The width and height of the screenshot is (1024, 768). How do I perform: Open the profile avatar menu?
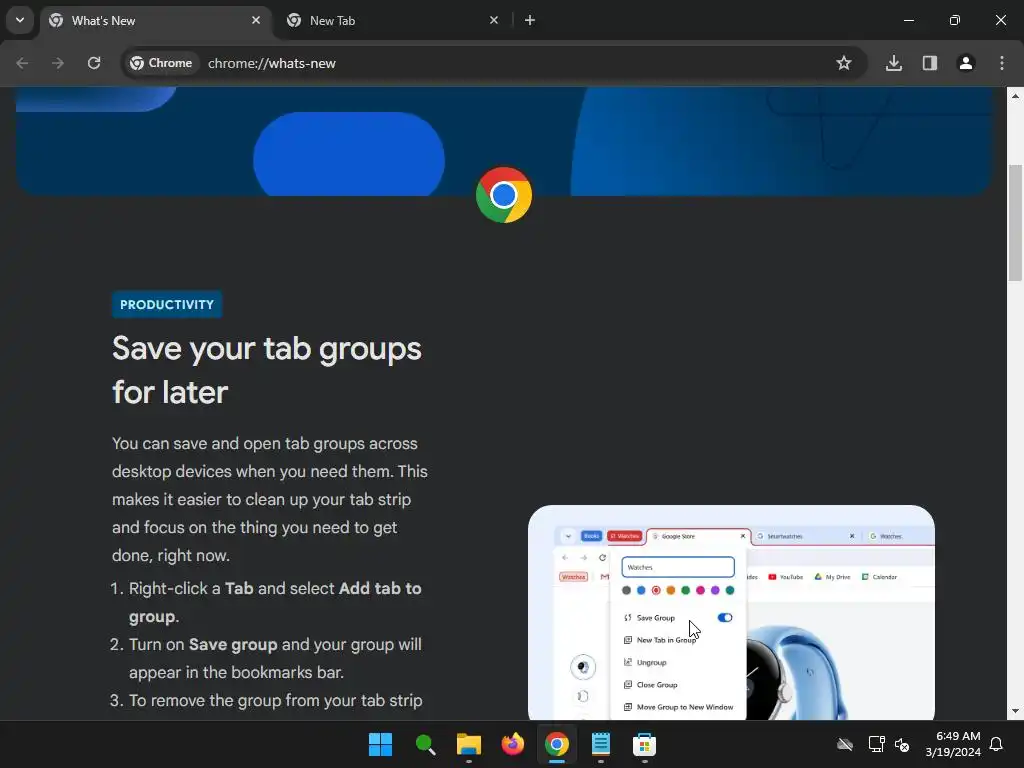coord(966,63)
